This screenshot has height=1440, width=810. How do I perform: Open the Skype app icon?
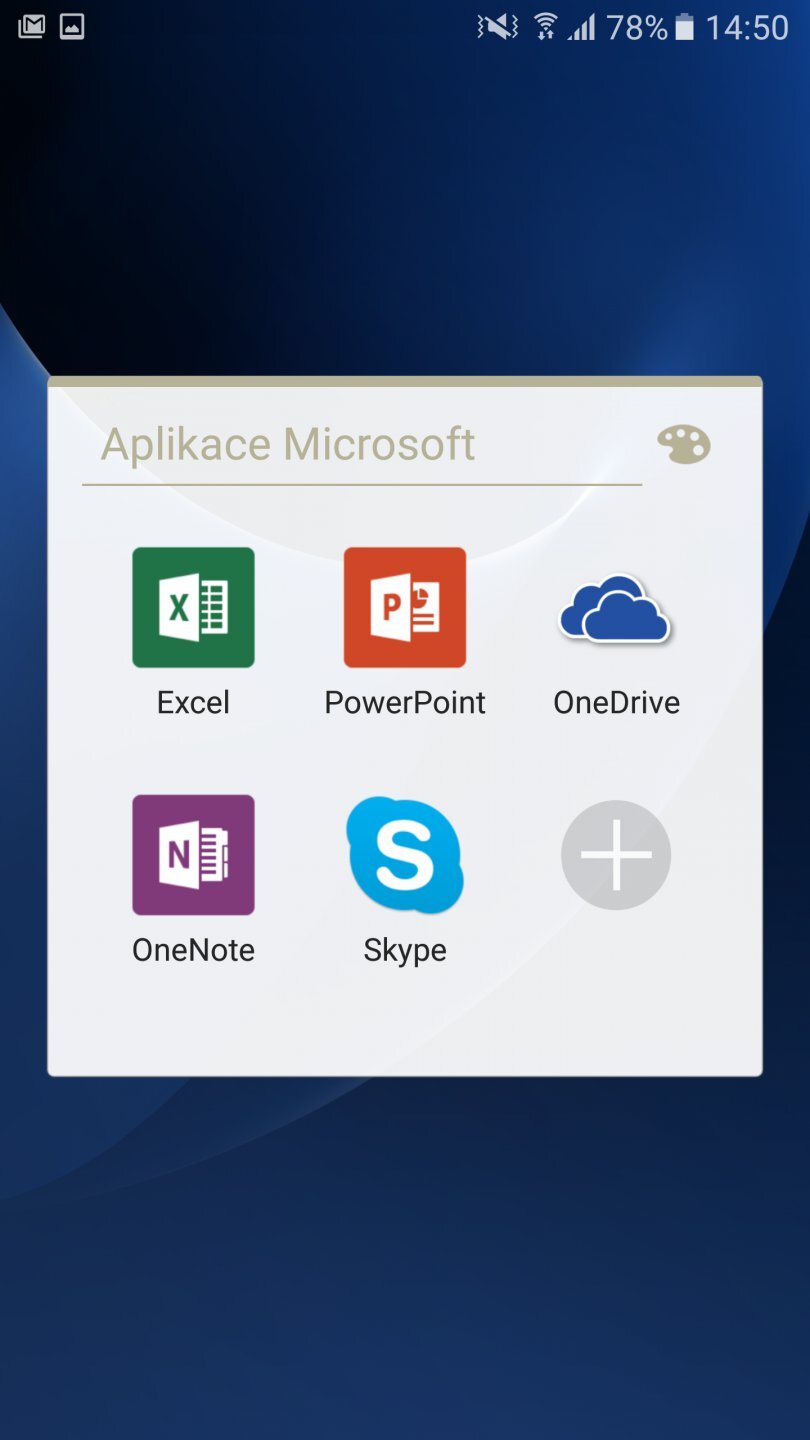[405, 855]
